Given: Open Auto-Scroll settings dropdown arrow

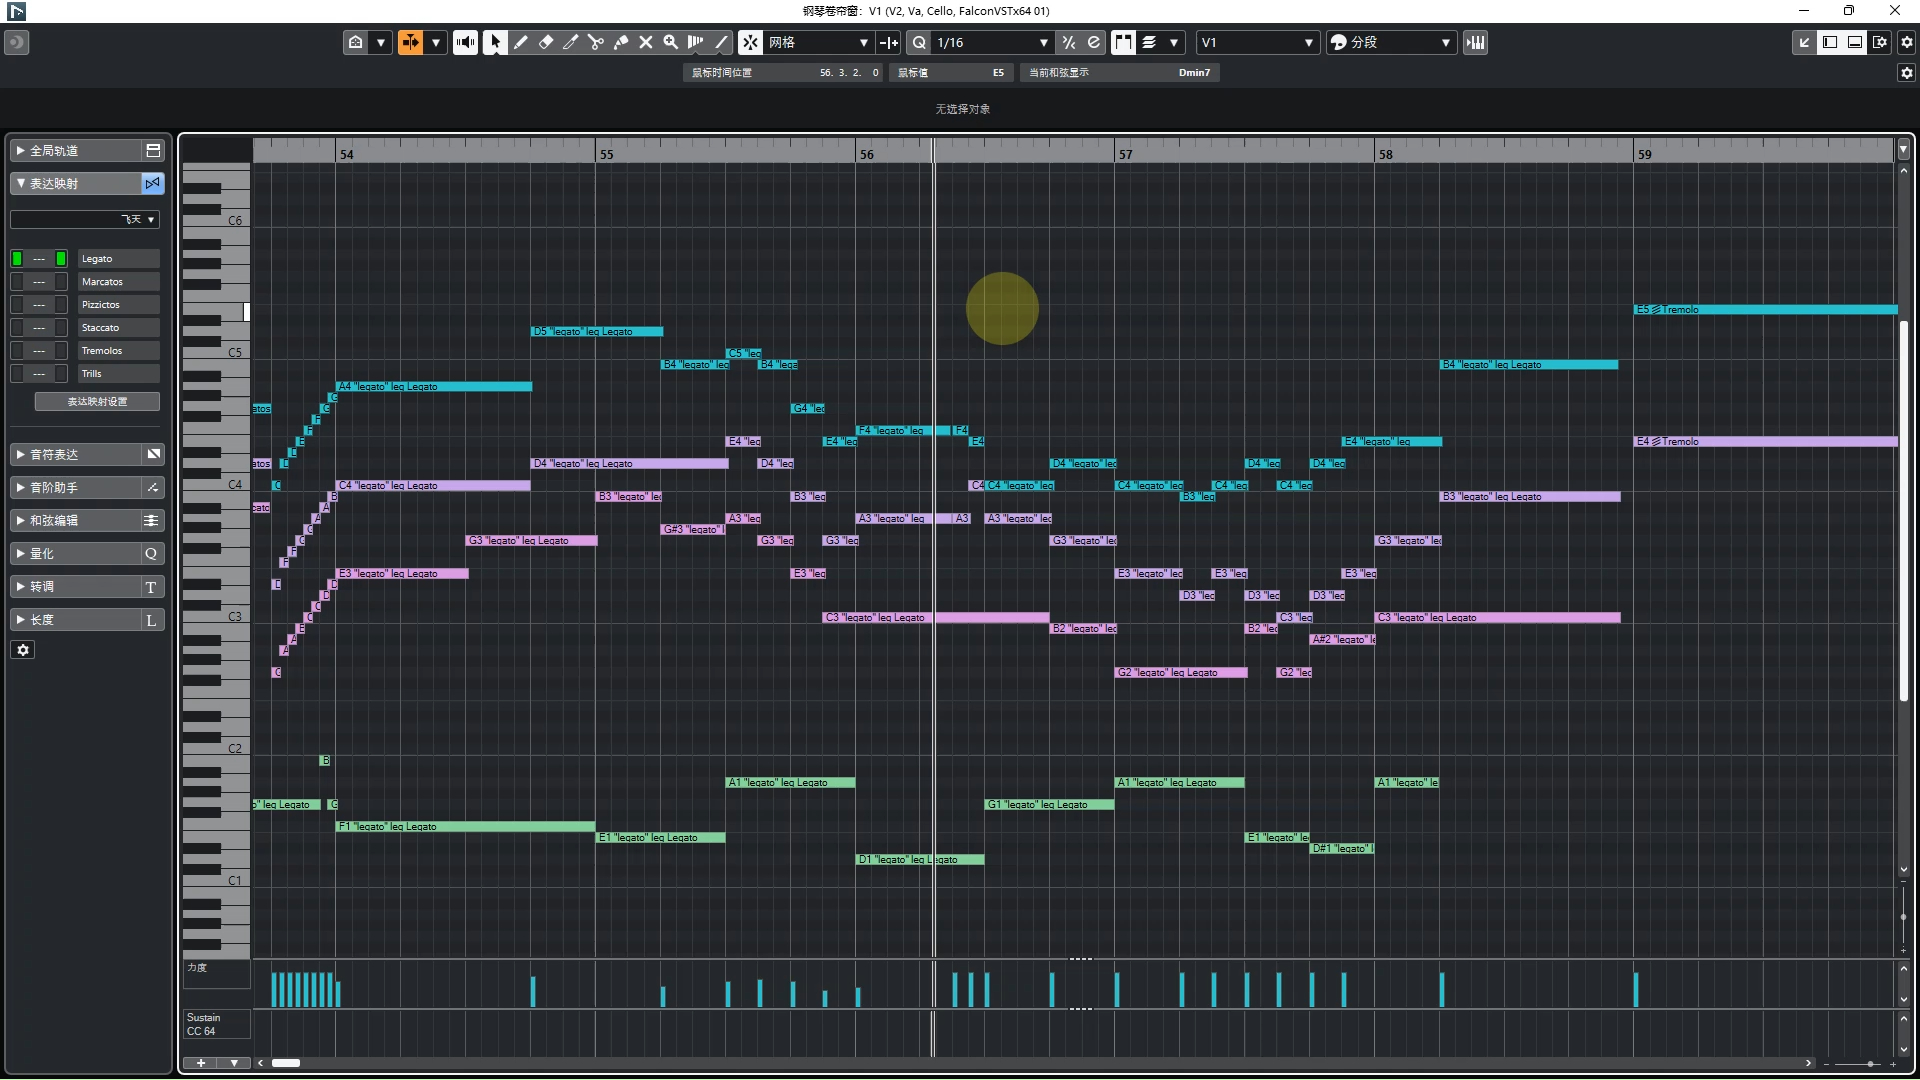Looking at the screenshot, I should coord(436,42).
